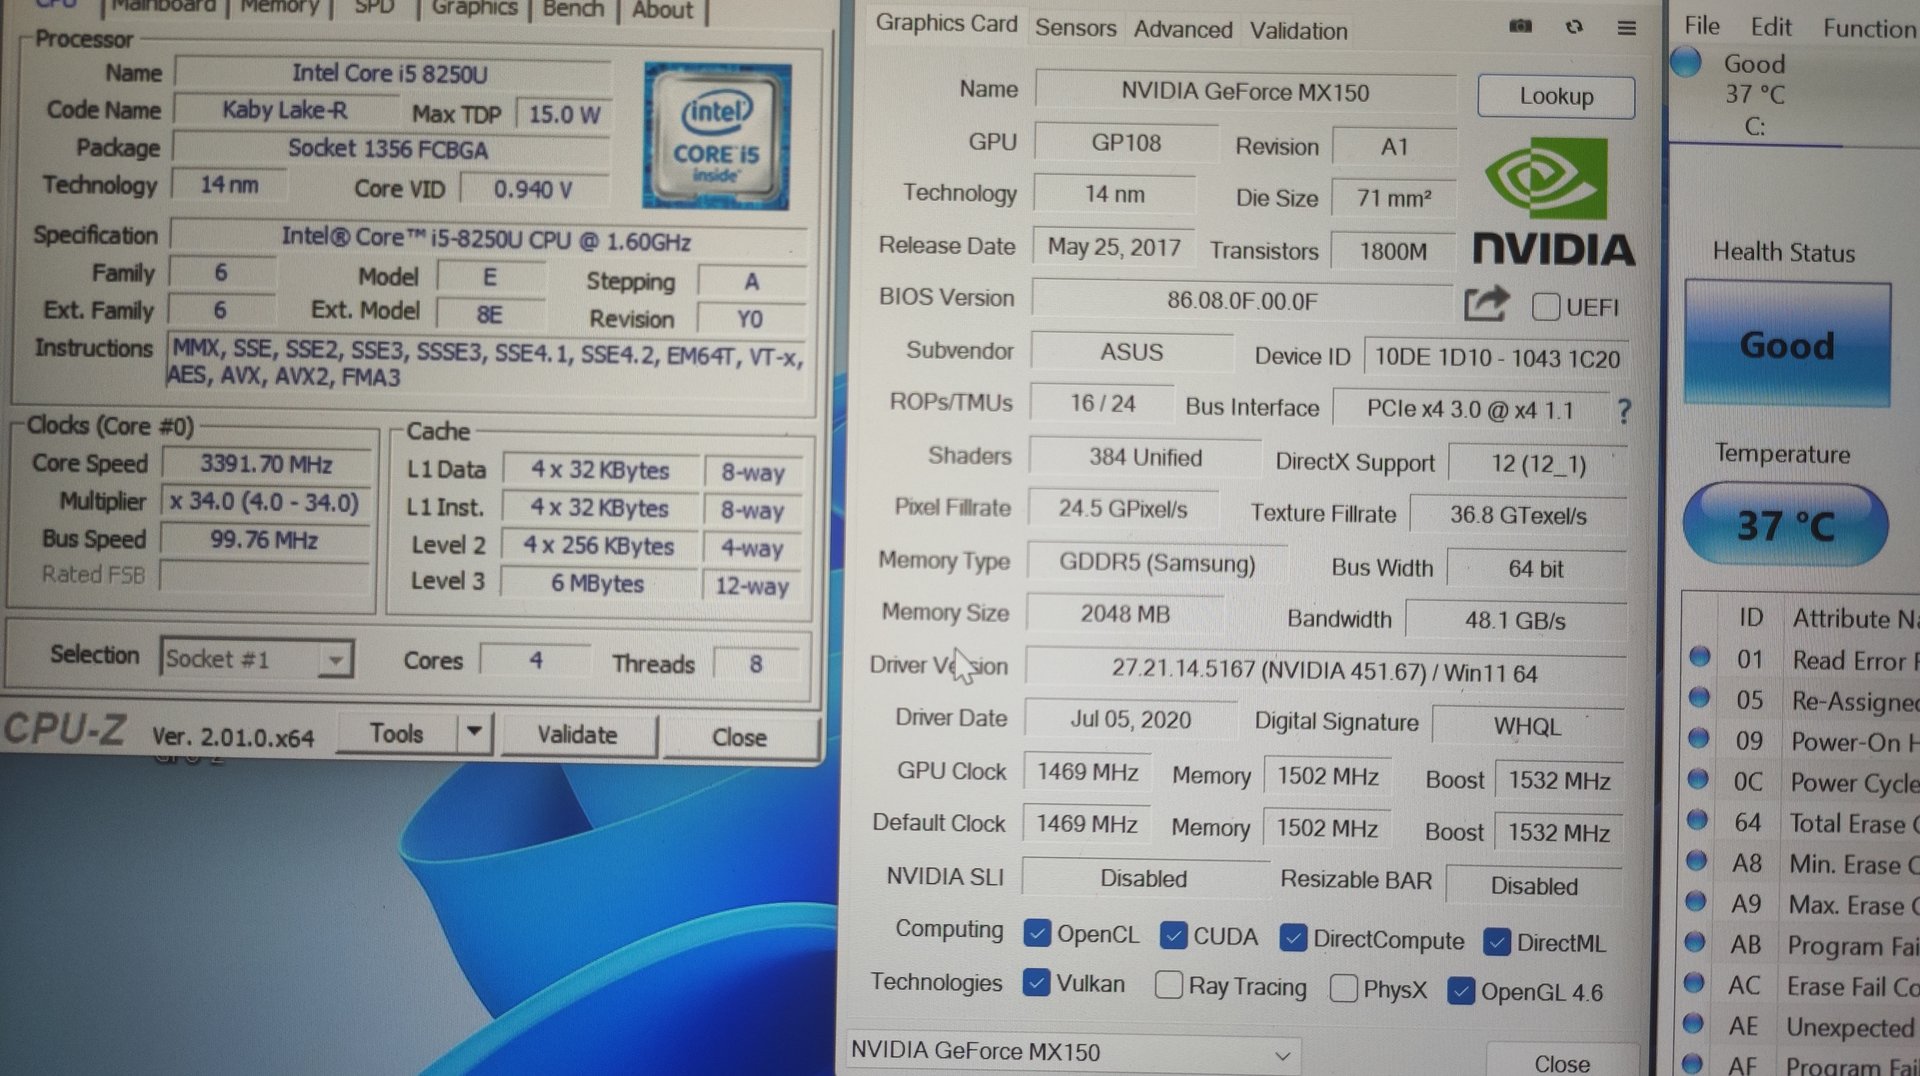This screenshot has width=1920, height=1076.
Task: Expand the Tools dropdown arrow in CPU-Z
Action: click(x=474, y=732)
